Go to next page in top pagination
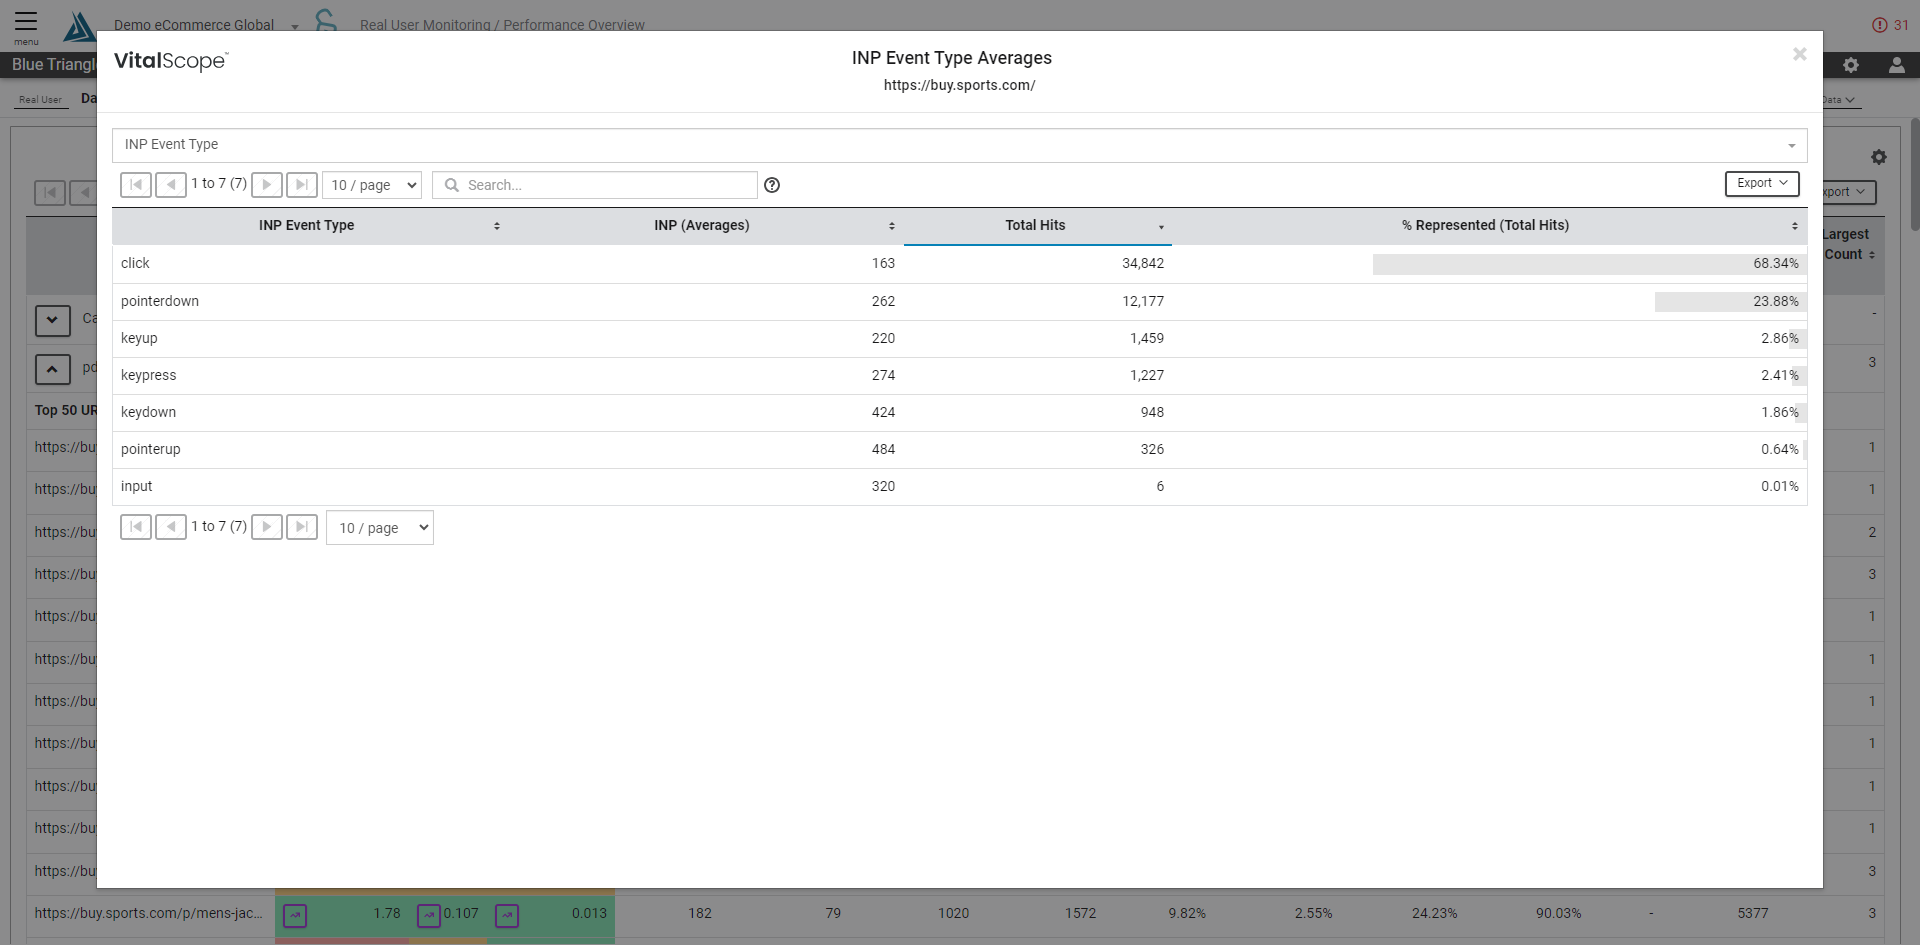 point(267,185)
